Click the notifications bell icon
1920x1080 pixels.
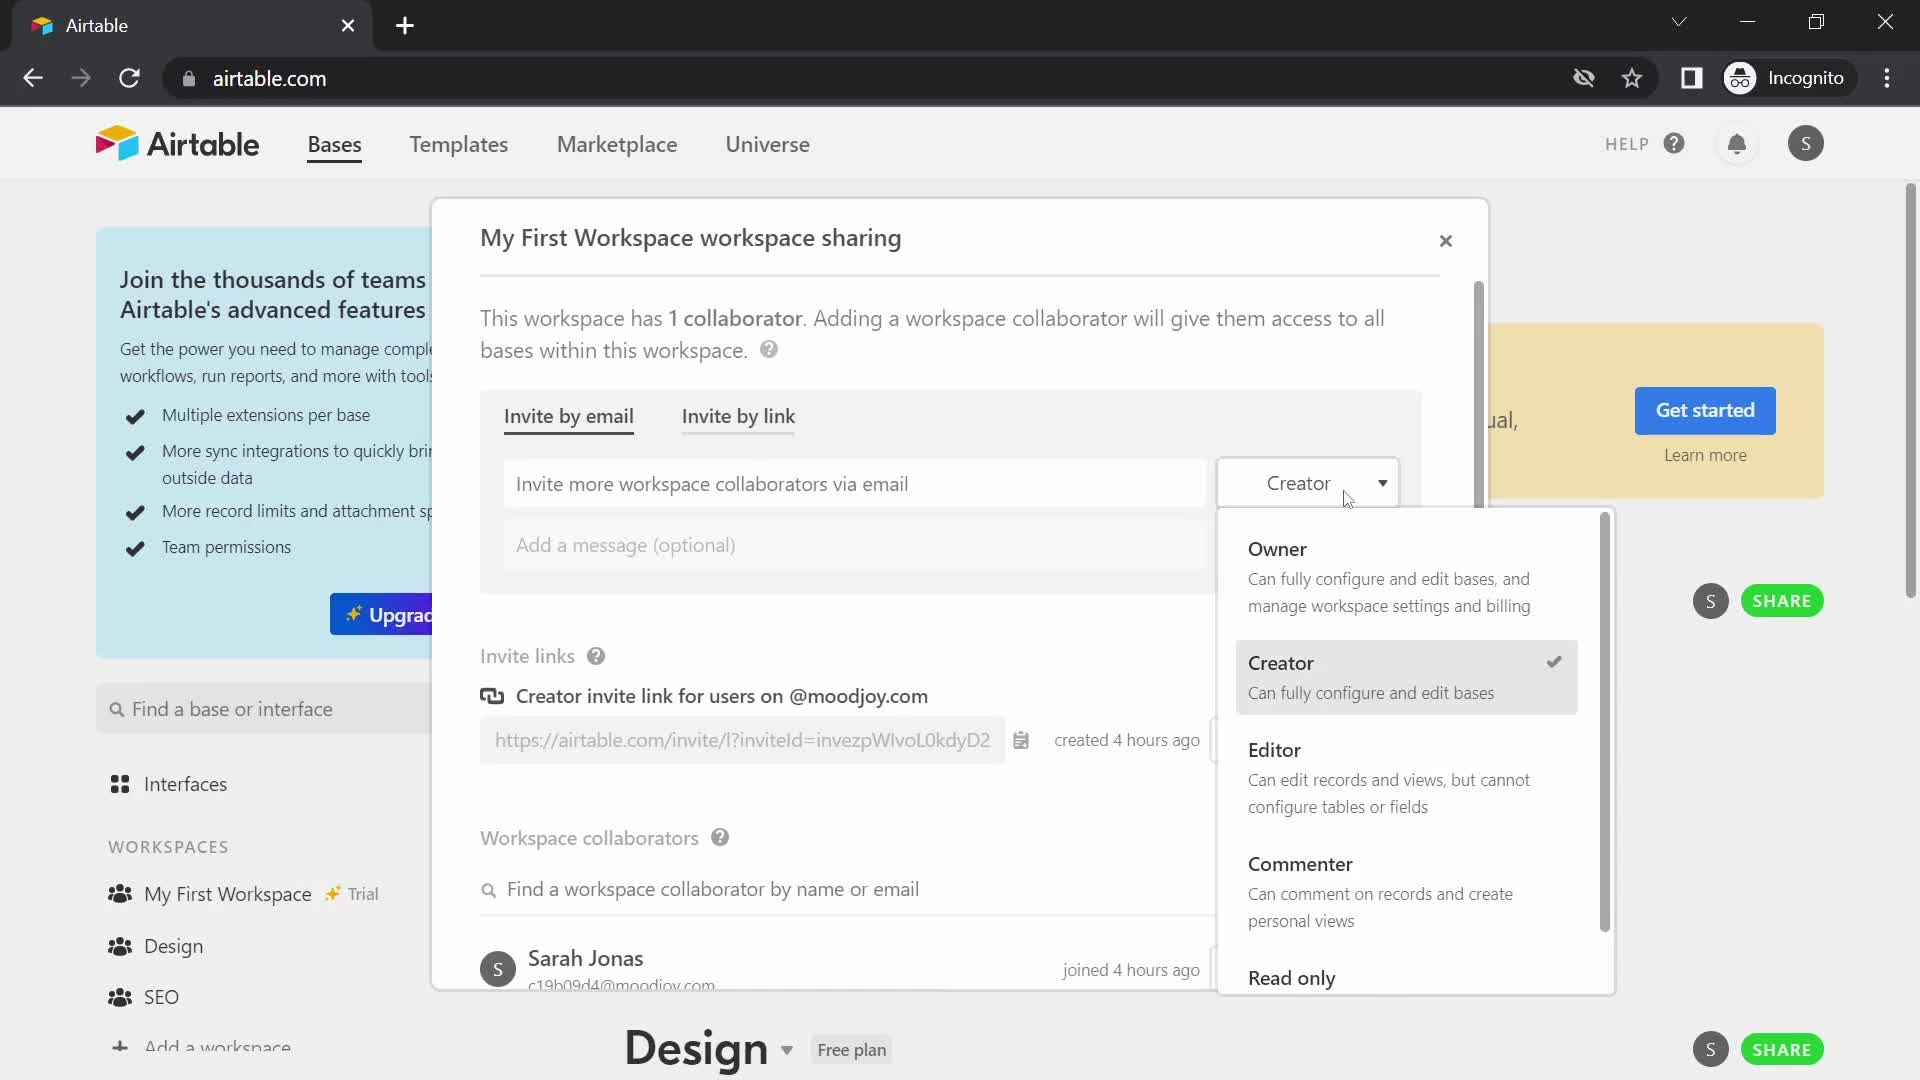pyautogui.click(x=1738, y=142)
